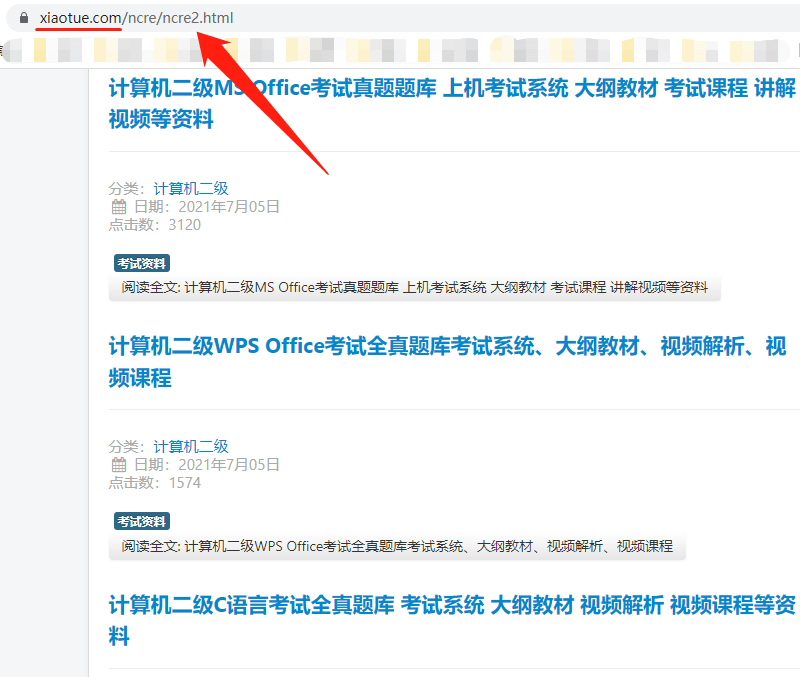Click 阅读全文 button for the MS Office article
The image size is (800, 677).
coord(414,287)
